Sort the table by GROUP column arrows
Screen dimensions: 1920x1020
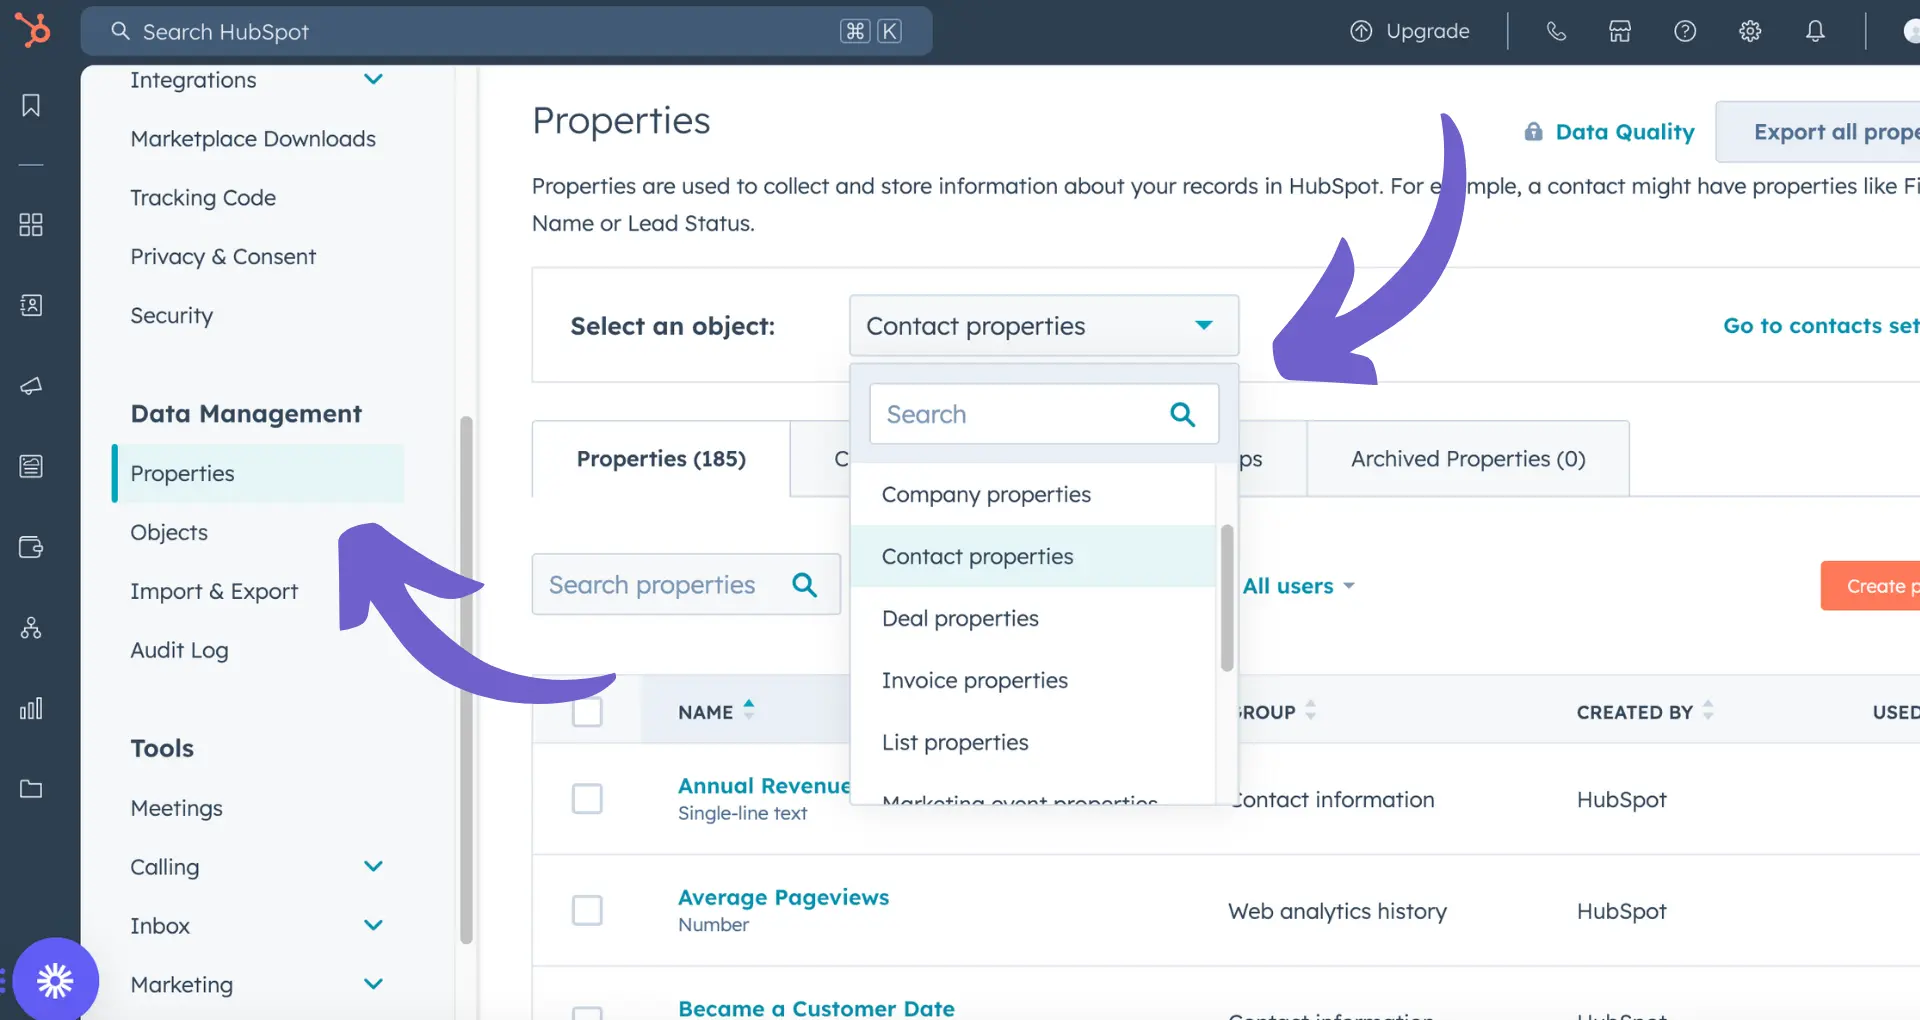1310,710
